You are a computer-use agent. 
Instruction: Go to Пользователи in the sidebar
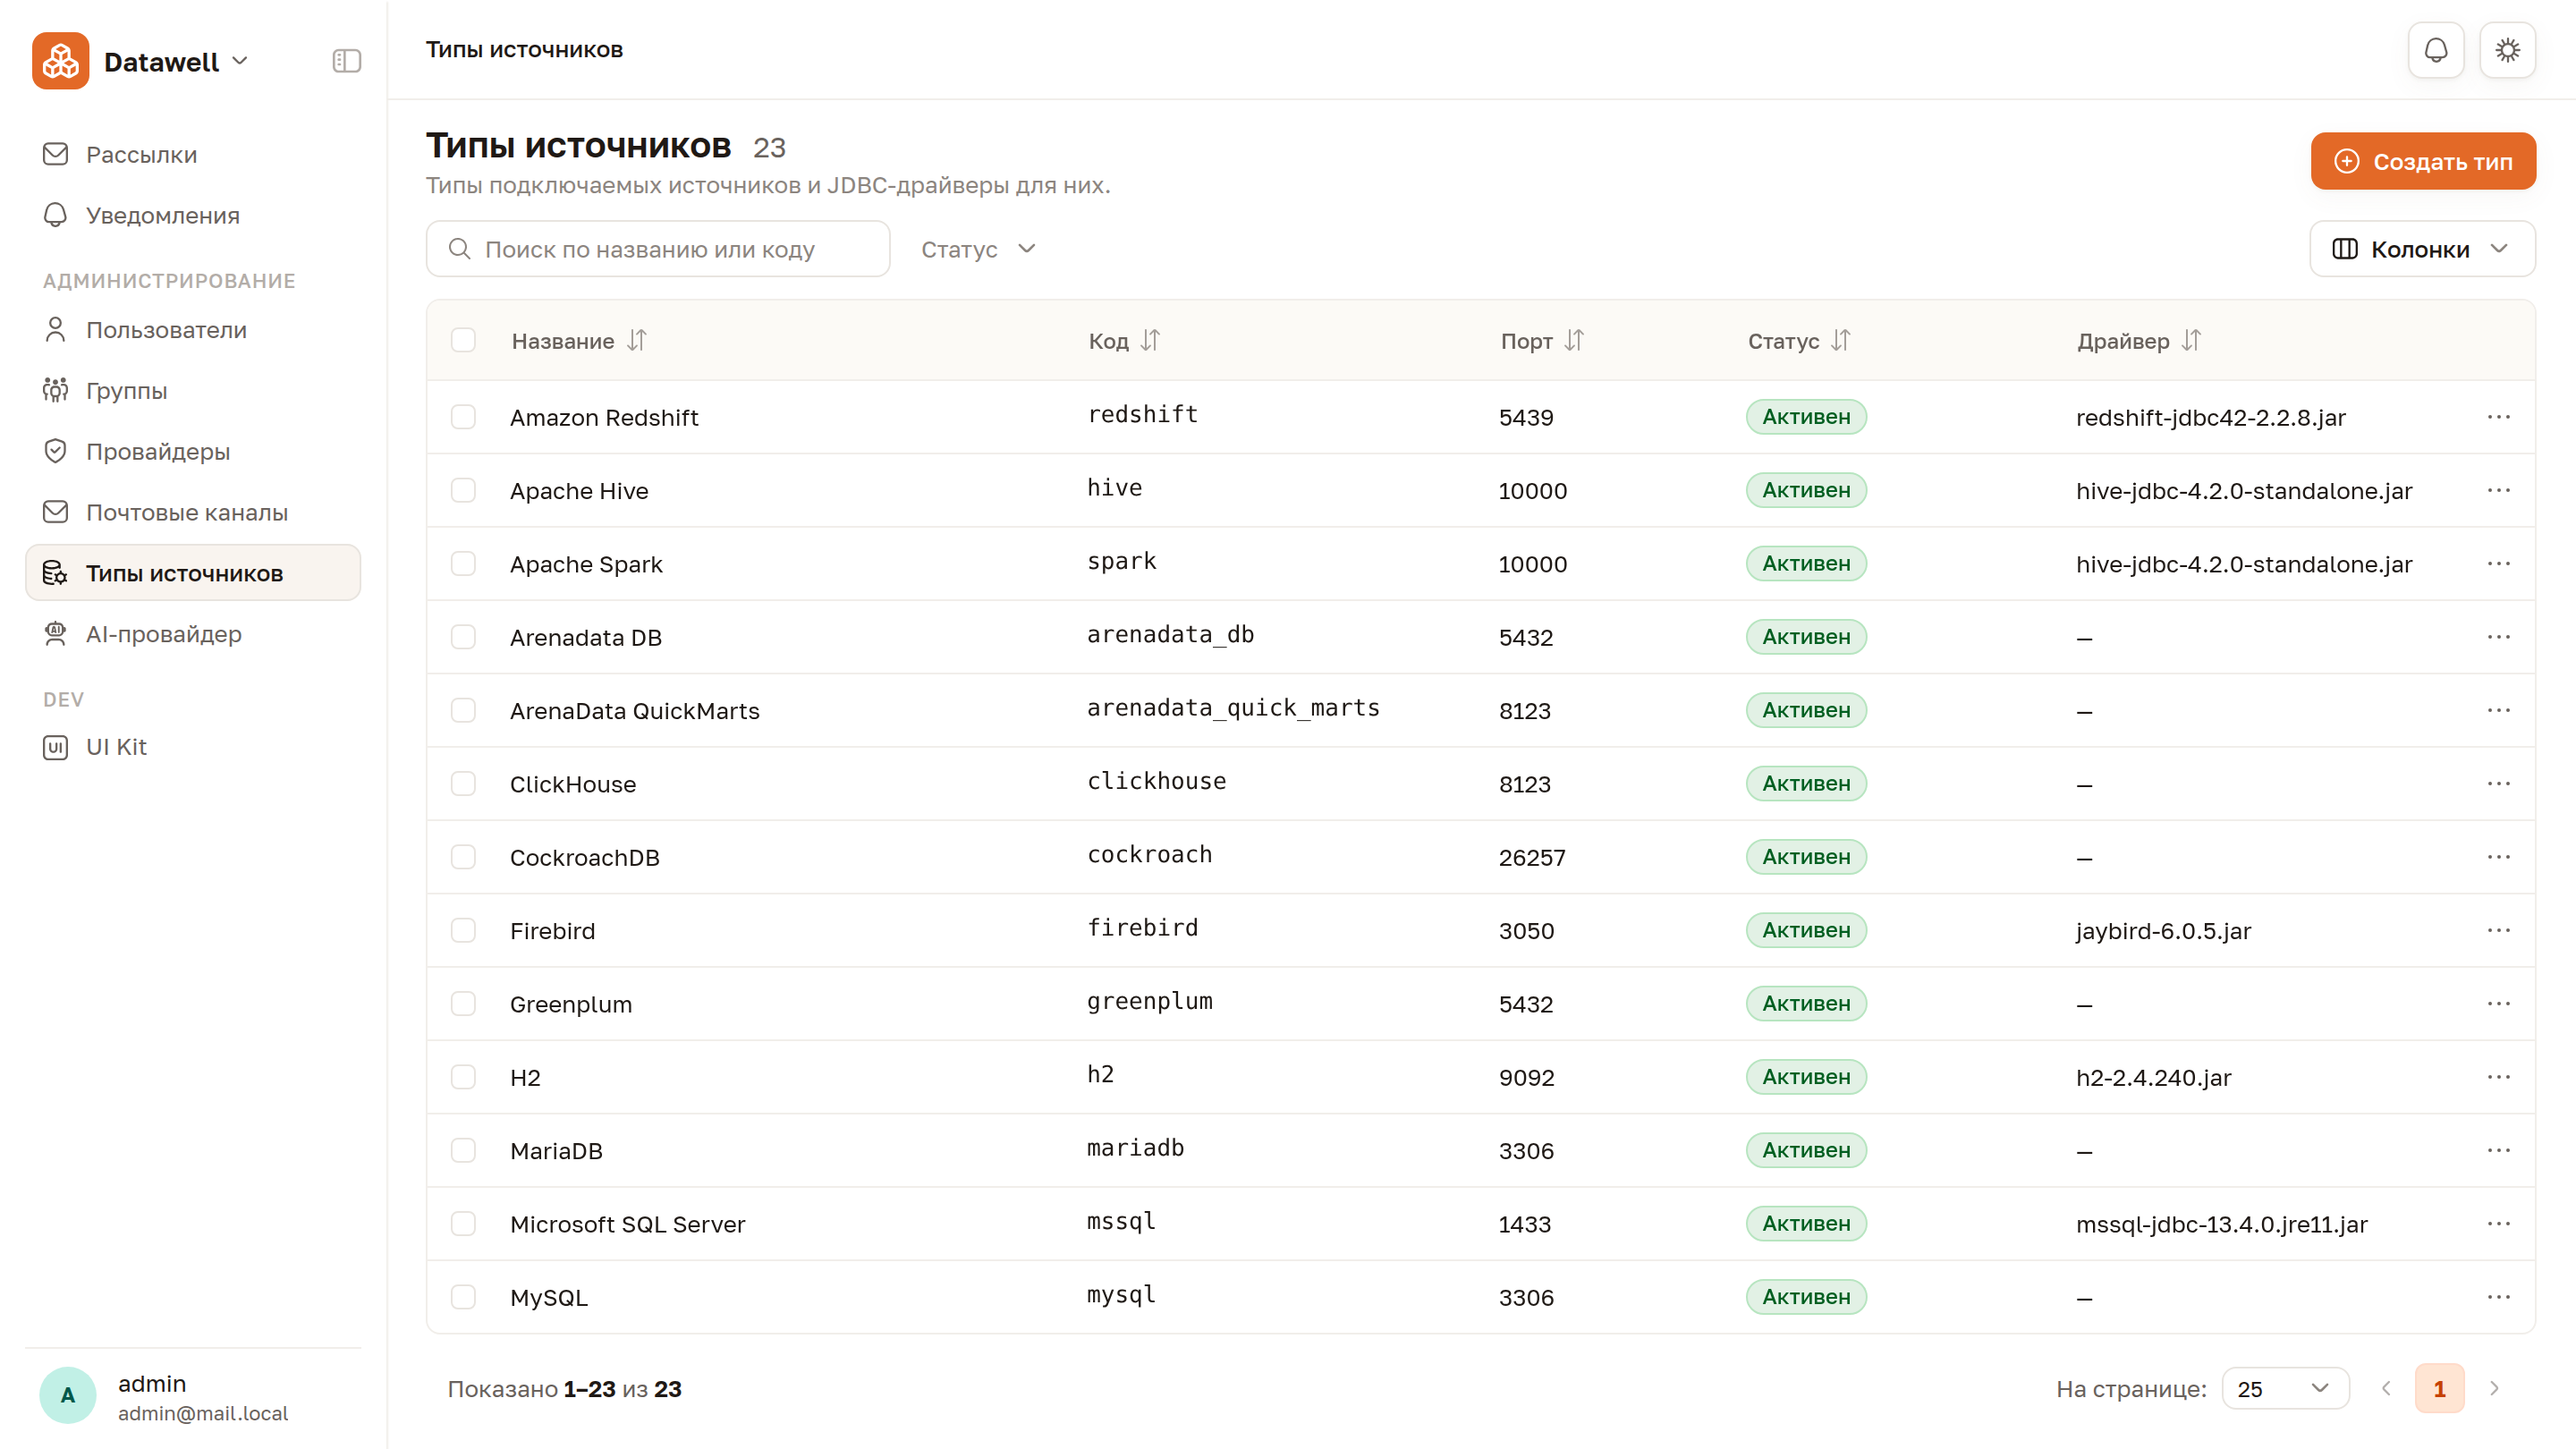(193, 330)
